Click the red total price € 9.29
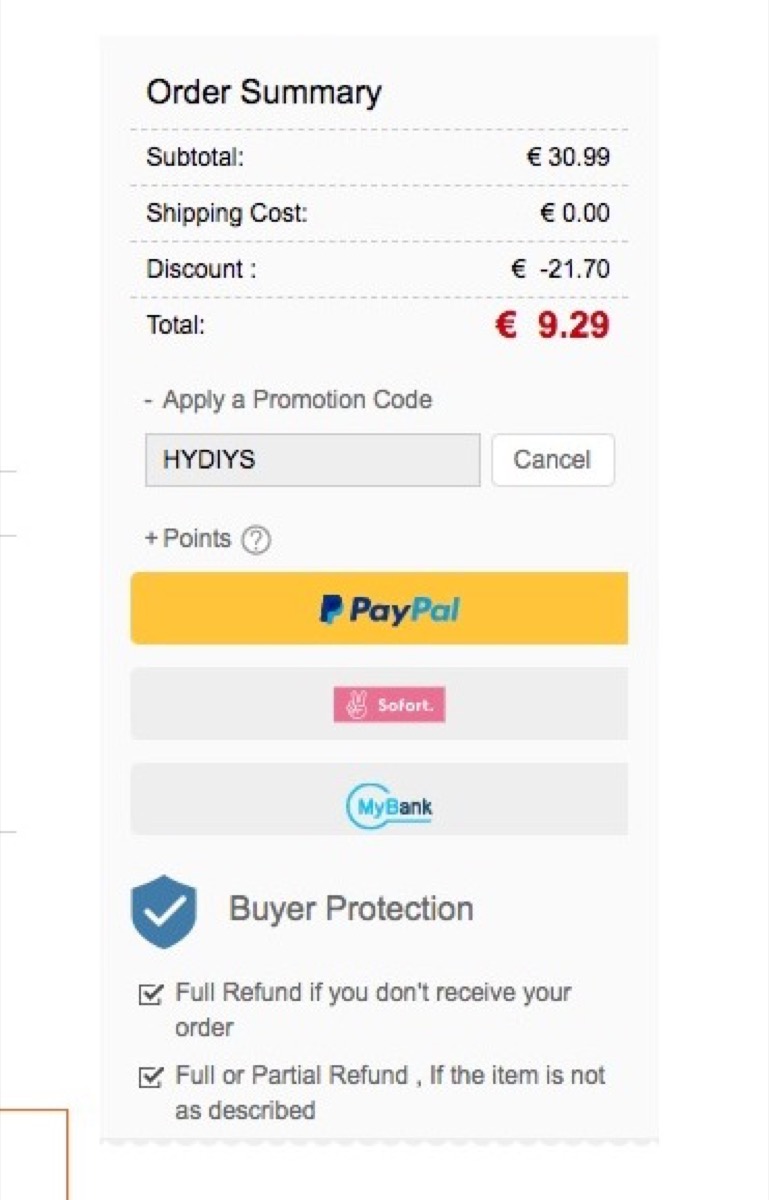The image size is (769, 1200). [x=552, y=325]
